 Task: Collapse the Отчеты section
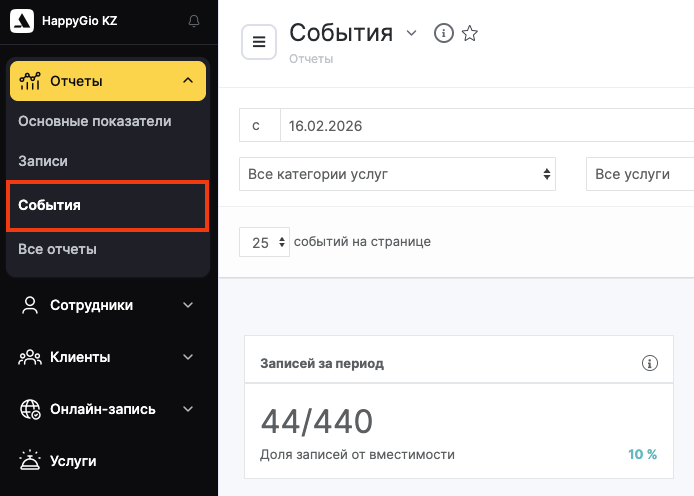coord(188,81)
